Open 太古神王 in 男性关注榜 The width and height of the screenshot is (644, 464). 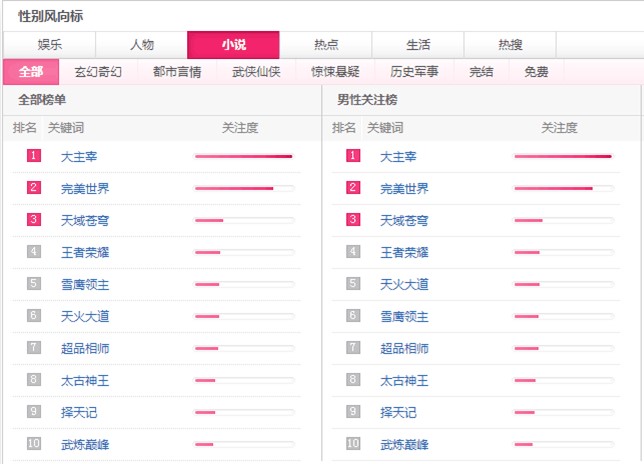pyautogui.click(x=404, y=381)
